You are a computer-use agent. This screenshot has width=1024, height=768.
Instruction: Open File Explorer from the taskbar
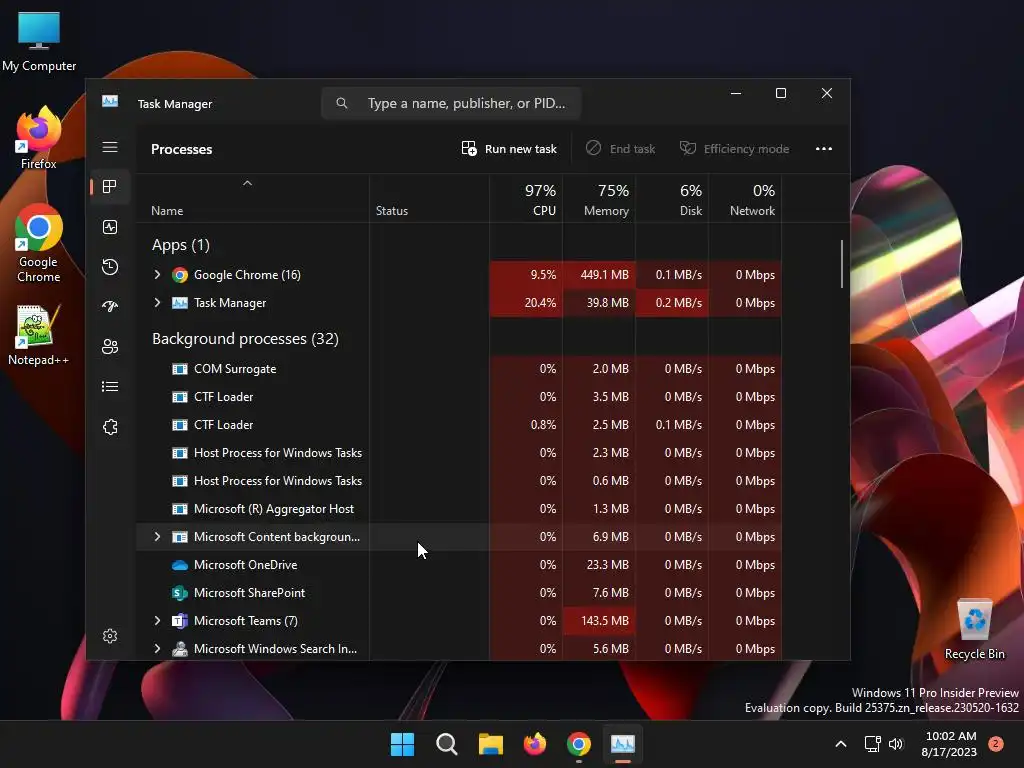(490, 744)
